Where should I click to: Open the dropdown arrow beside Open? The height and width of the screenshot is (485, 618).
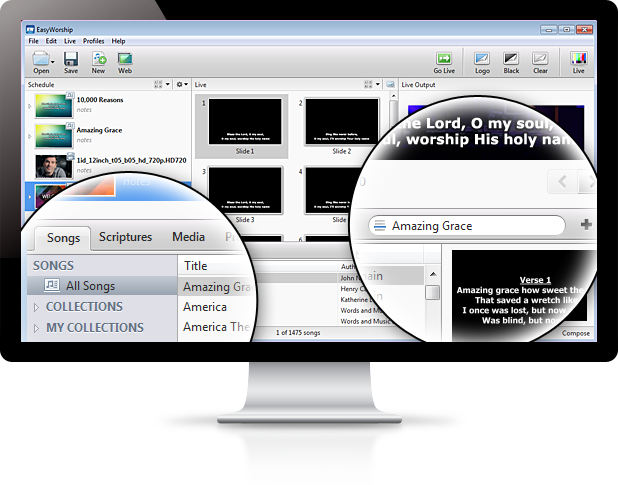(53, 62)
